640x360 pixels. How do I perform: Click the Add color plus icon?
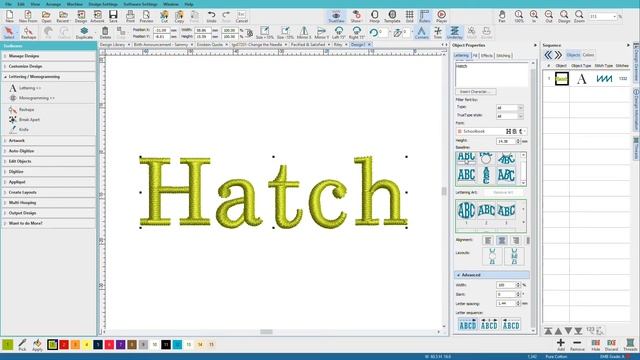(x=561, y=344)
